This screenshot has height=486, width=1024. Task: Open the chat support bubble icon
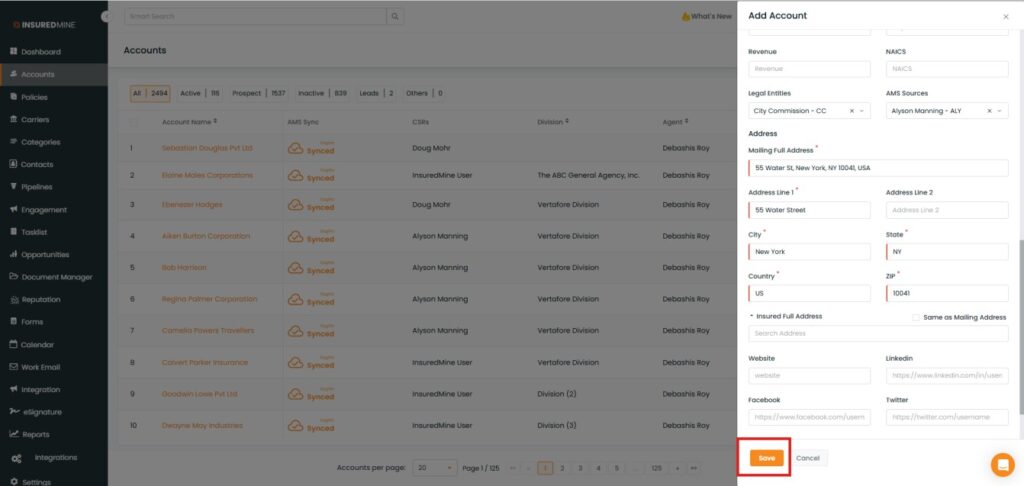[x=1002, y=464]
